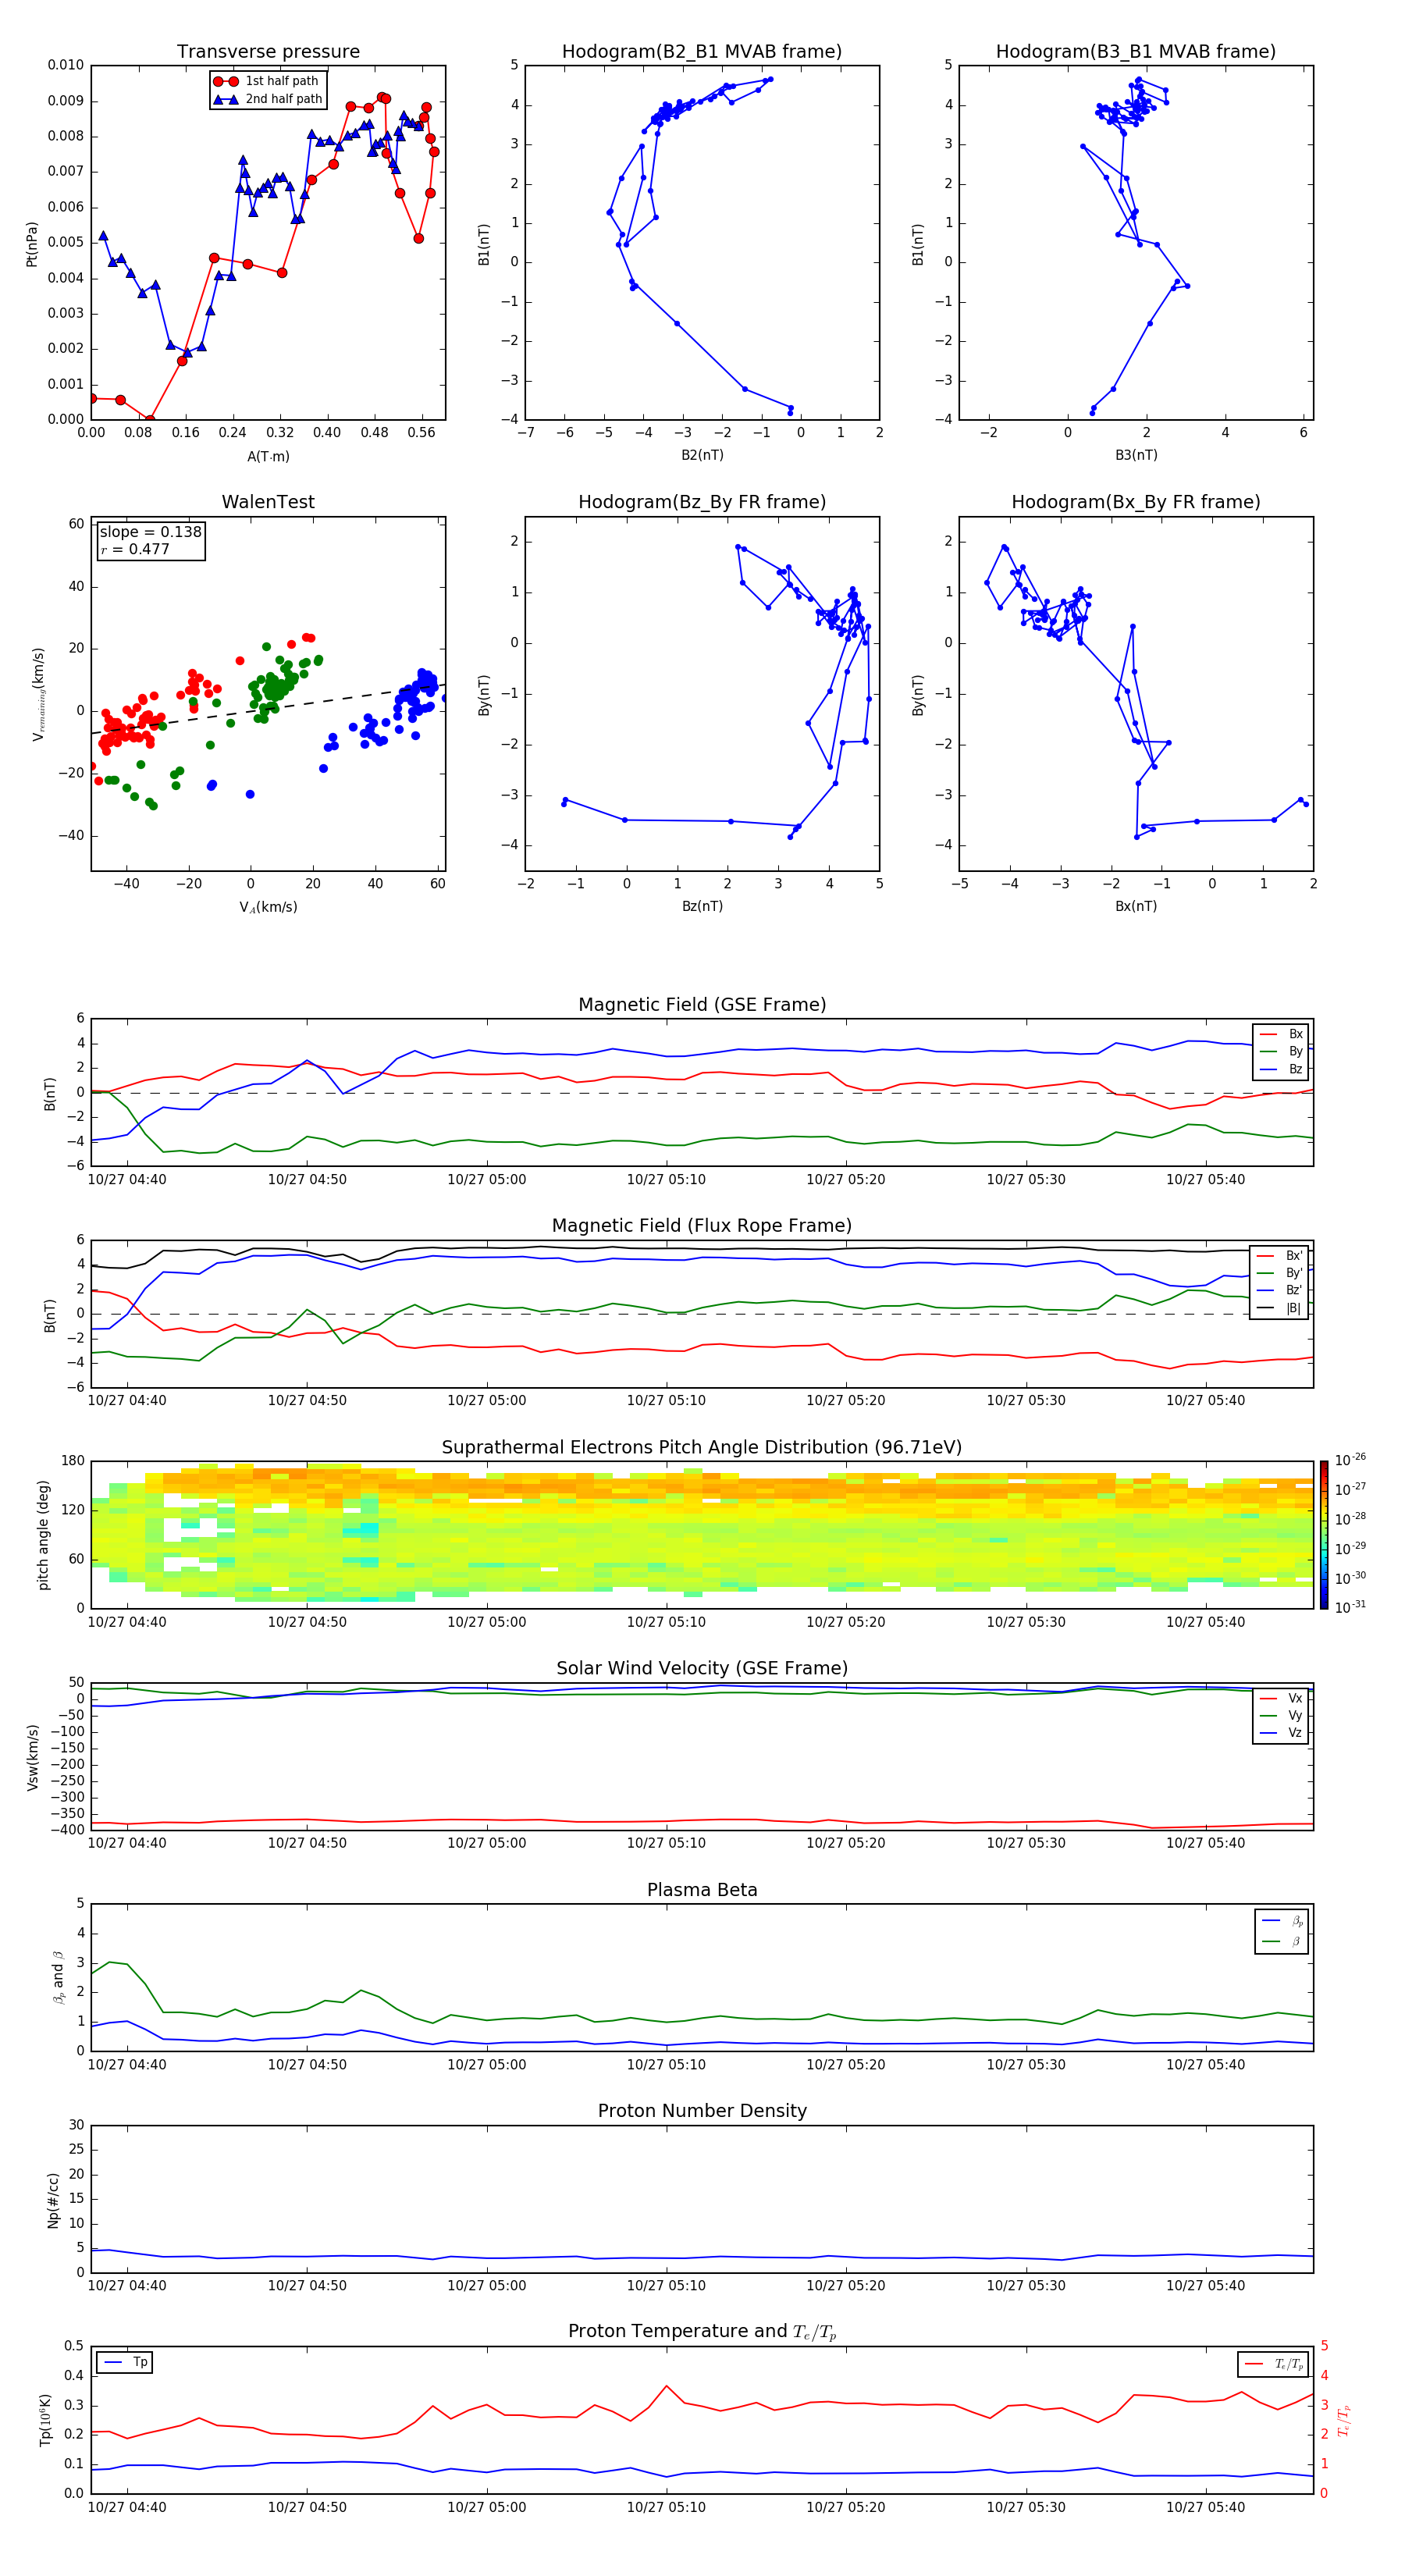Select '1st half path' legend entry

[267, 81]
